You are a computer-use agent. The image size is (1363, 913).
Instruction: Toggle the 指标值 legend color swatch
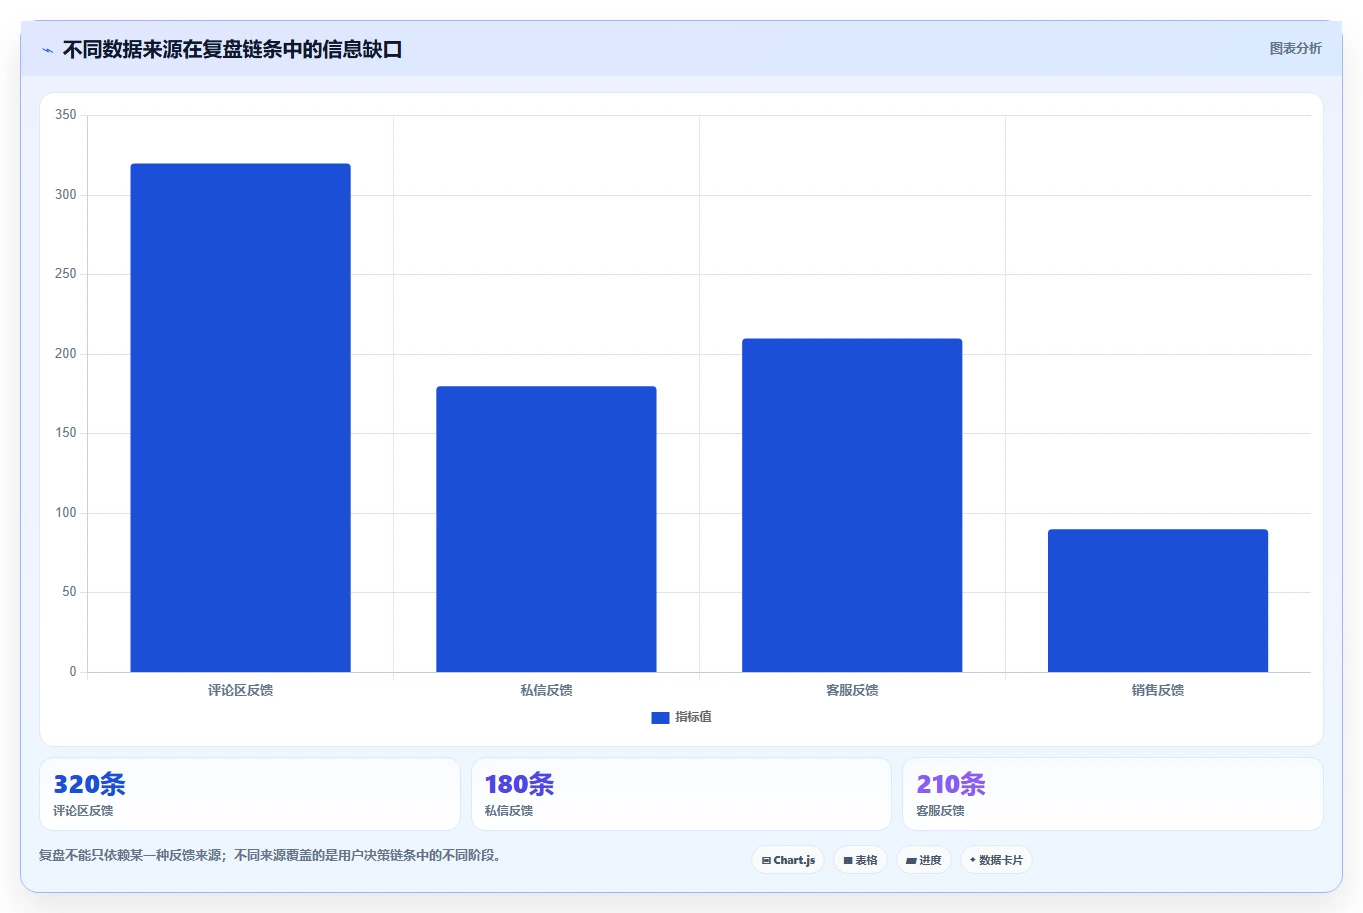(660, 717)
